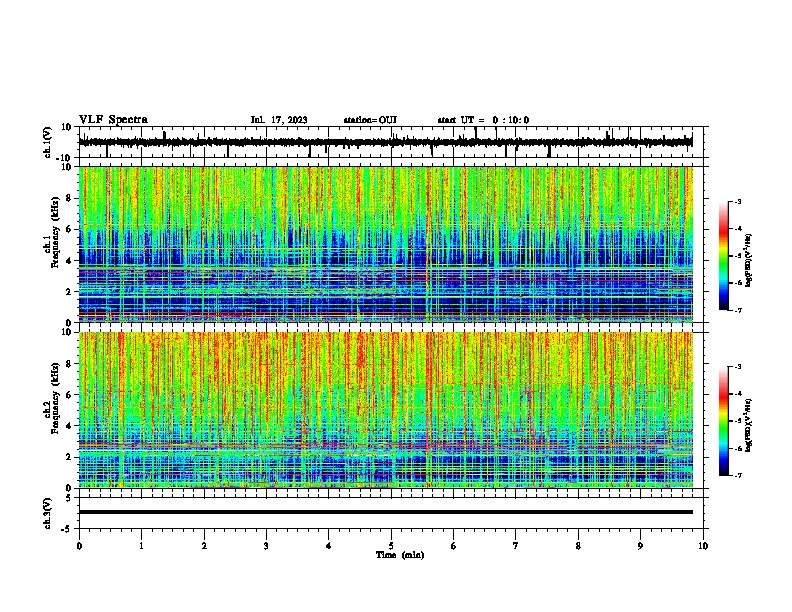Click the ch.1 color scale "log(PSD)" unit label
The height and width of the screenshot is (612, 792).
point(749,261)
